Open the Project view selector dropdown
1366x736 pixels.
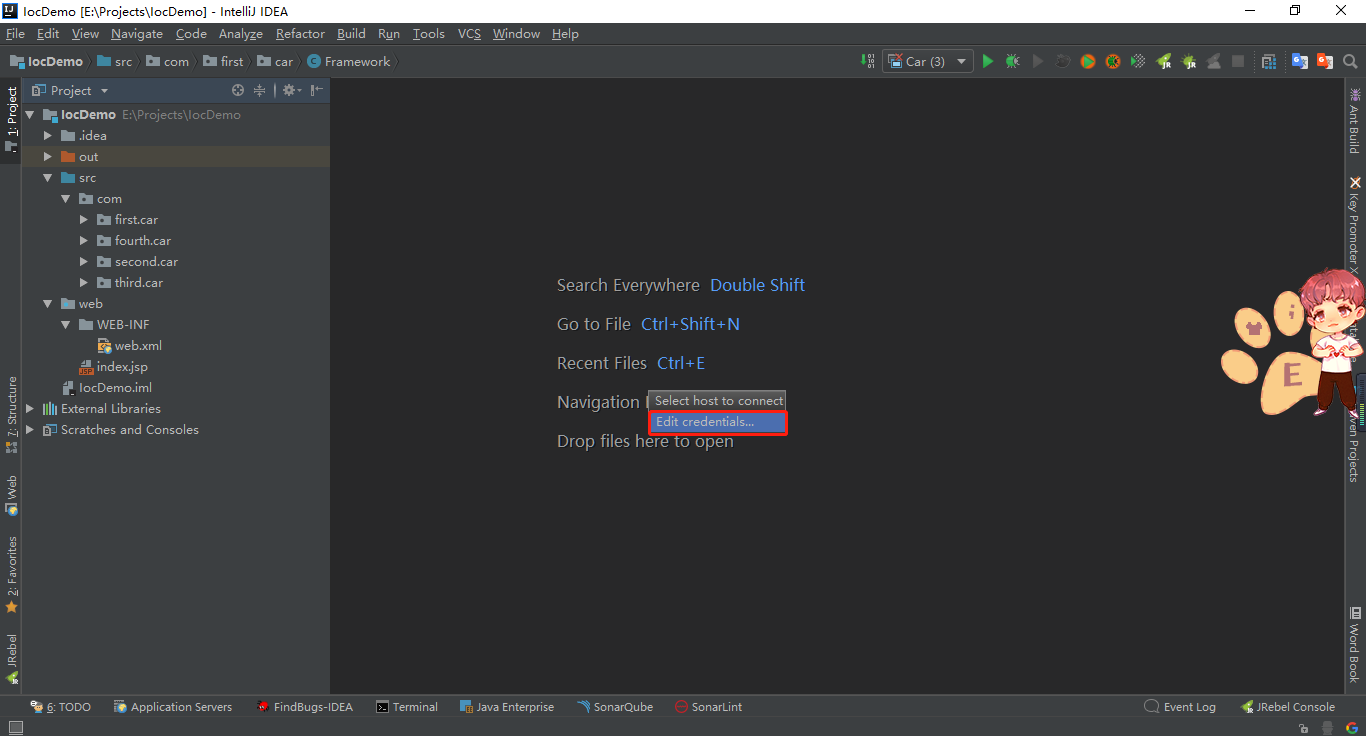coord(71,90)
